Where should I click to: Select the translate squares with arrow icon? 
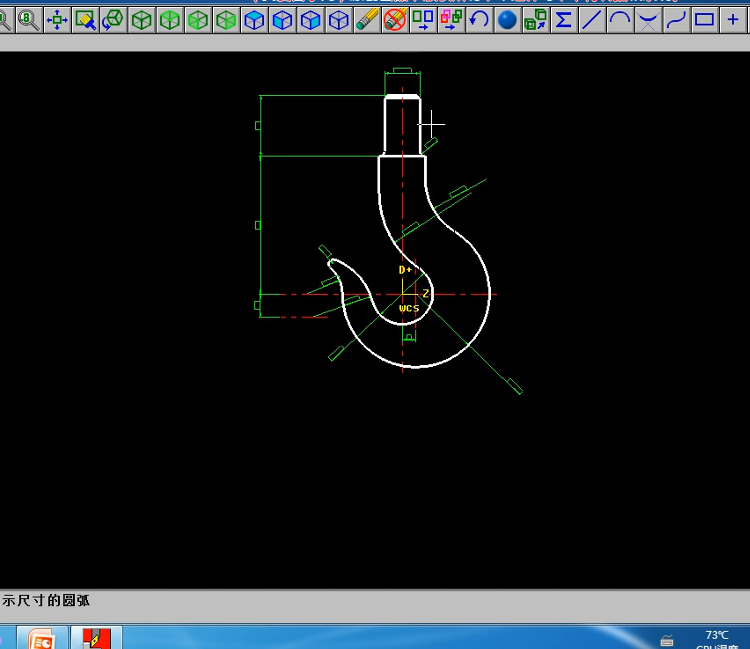tap(423, 19)
